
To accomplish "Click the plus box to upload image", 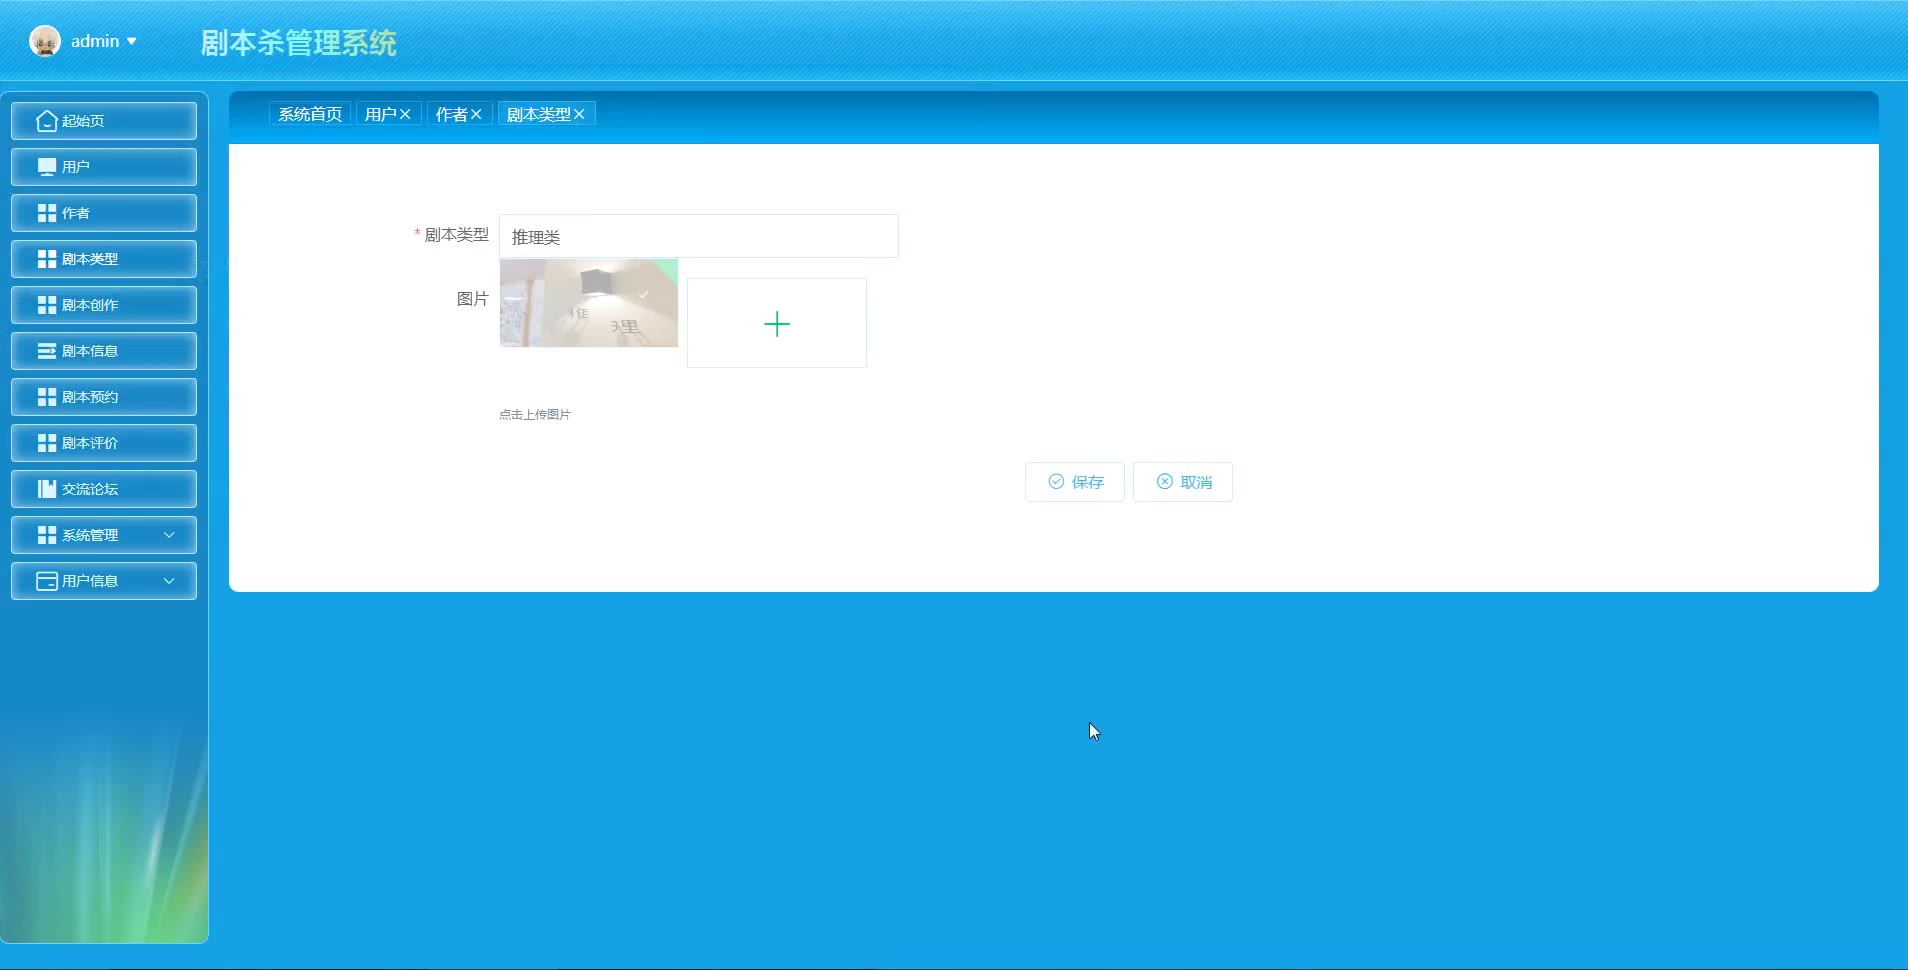I will [777, 323].
